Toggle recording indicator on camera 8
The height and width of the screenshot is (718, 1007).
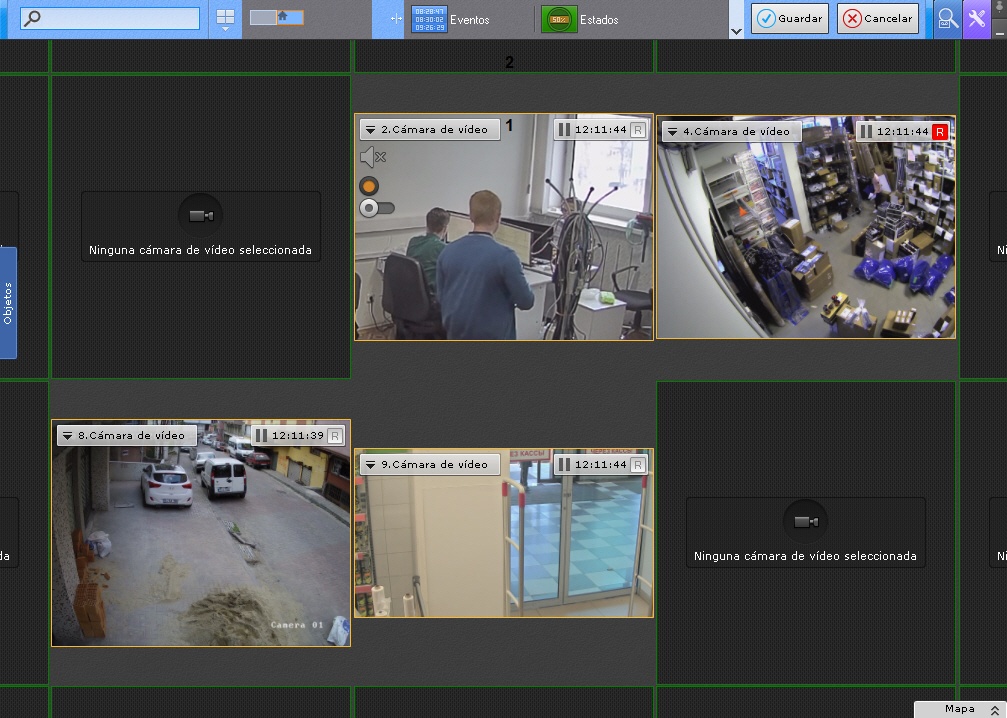335,436
